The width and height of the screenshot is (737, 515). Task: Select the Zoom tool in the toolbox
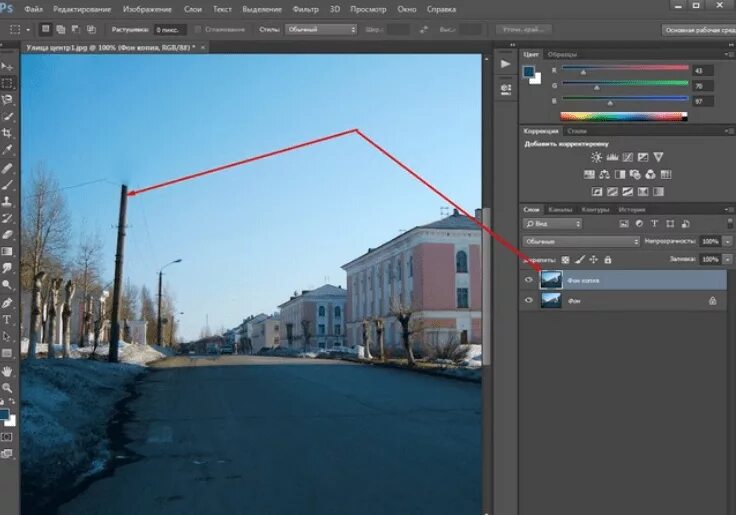click(x=7, y=388)
